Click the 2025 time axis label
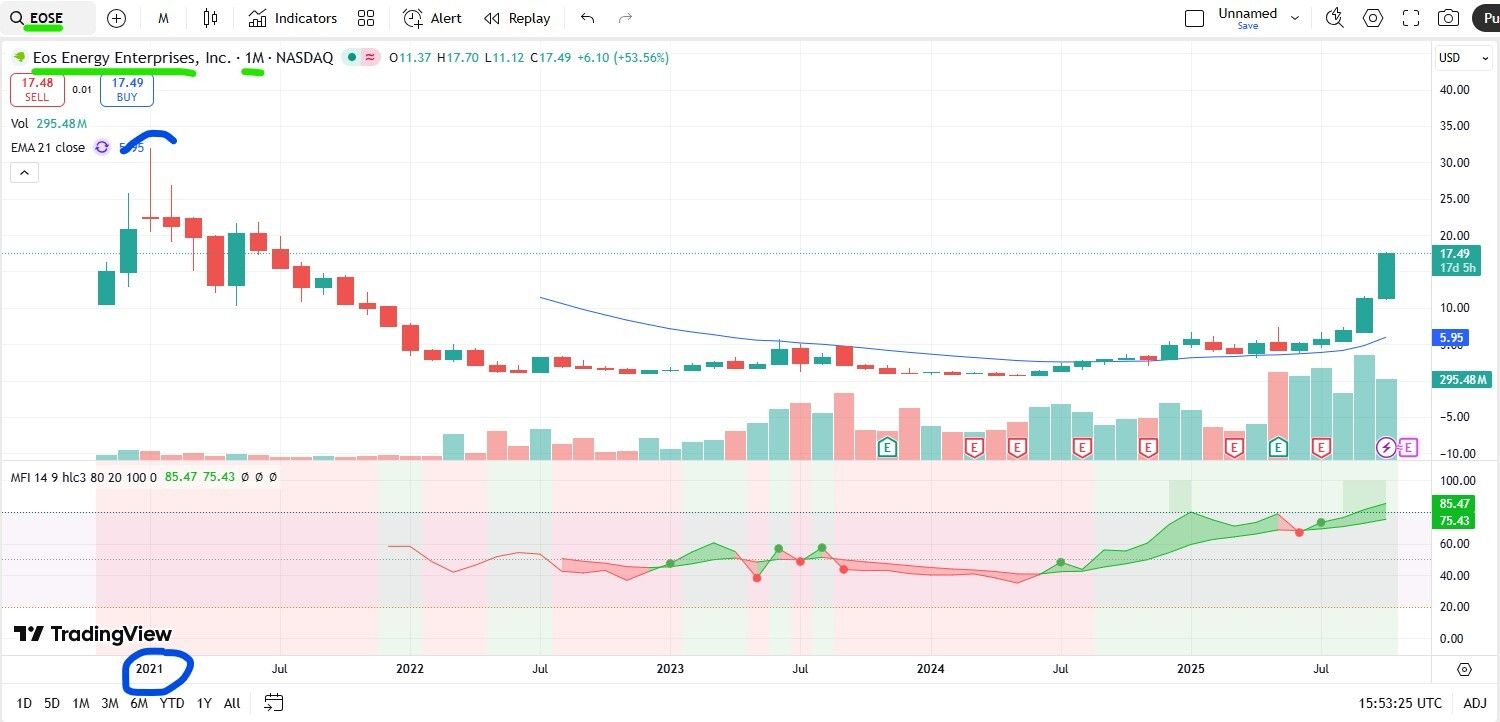This screenshot has height=722, width=1500. pyautogui.click(x=1191, y=668)
